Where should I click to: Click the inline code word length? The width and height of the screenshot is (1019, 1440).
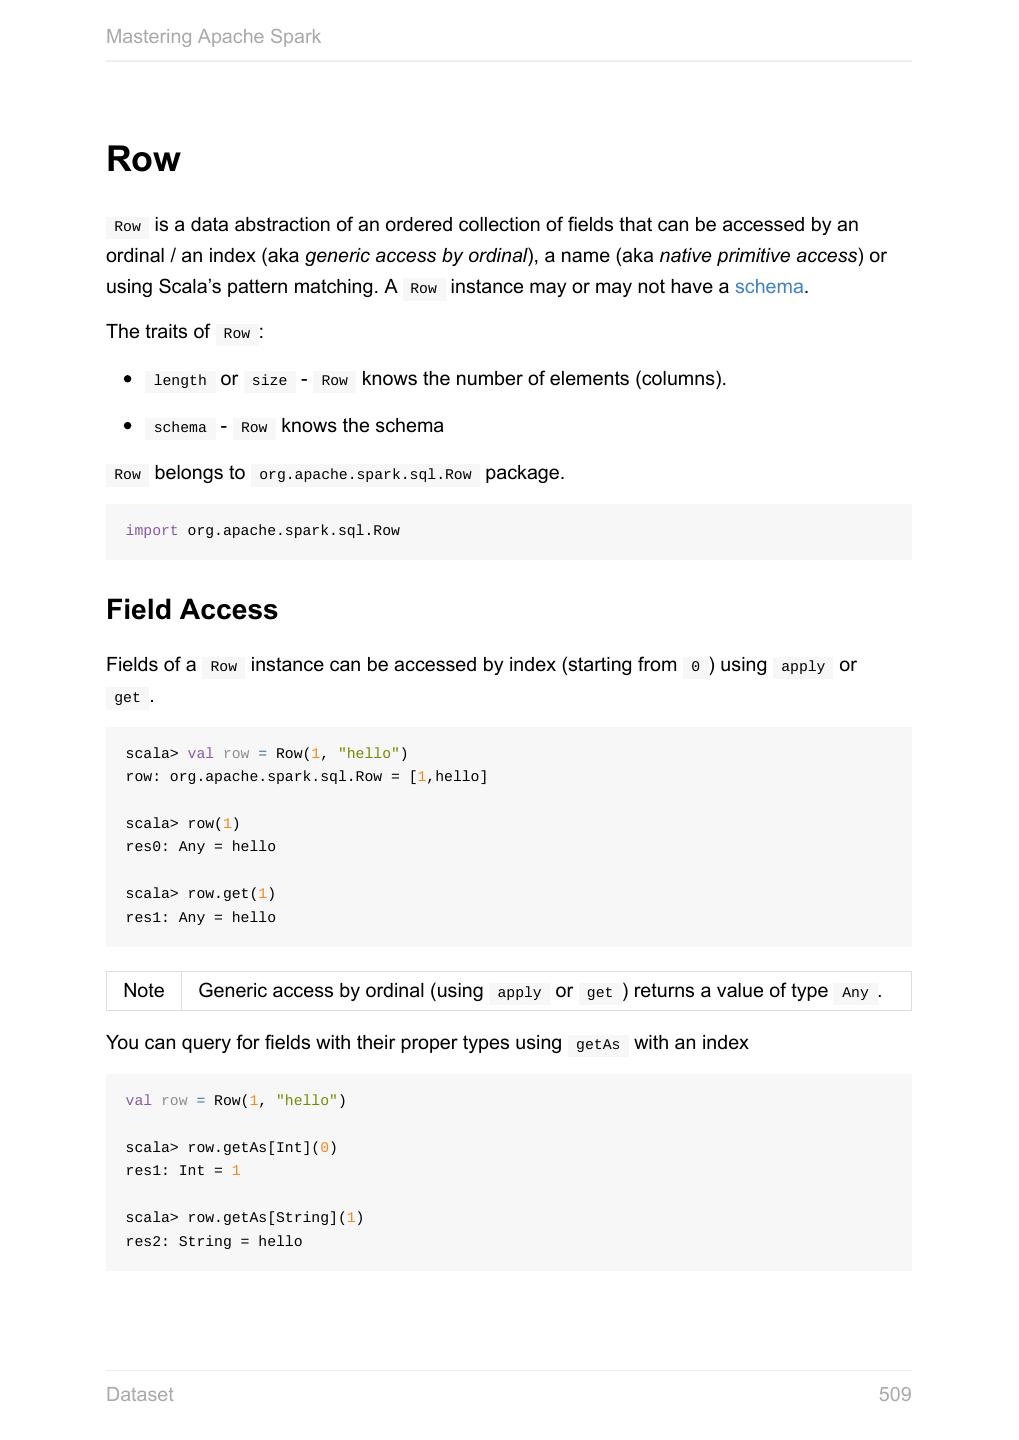(180, 381)
